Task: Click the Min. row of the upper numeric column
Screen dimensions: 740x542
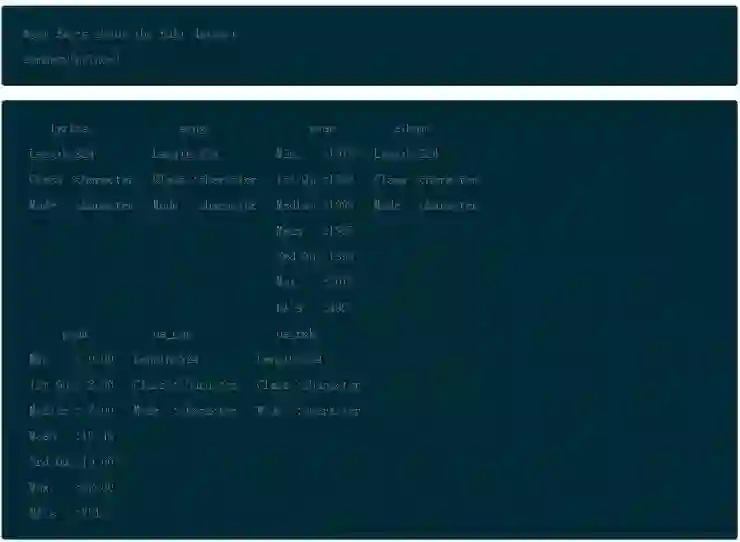Action: [315, 154]
